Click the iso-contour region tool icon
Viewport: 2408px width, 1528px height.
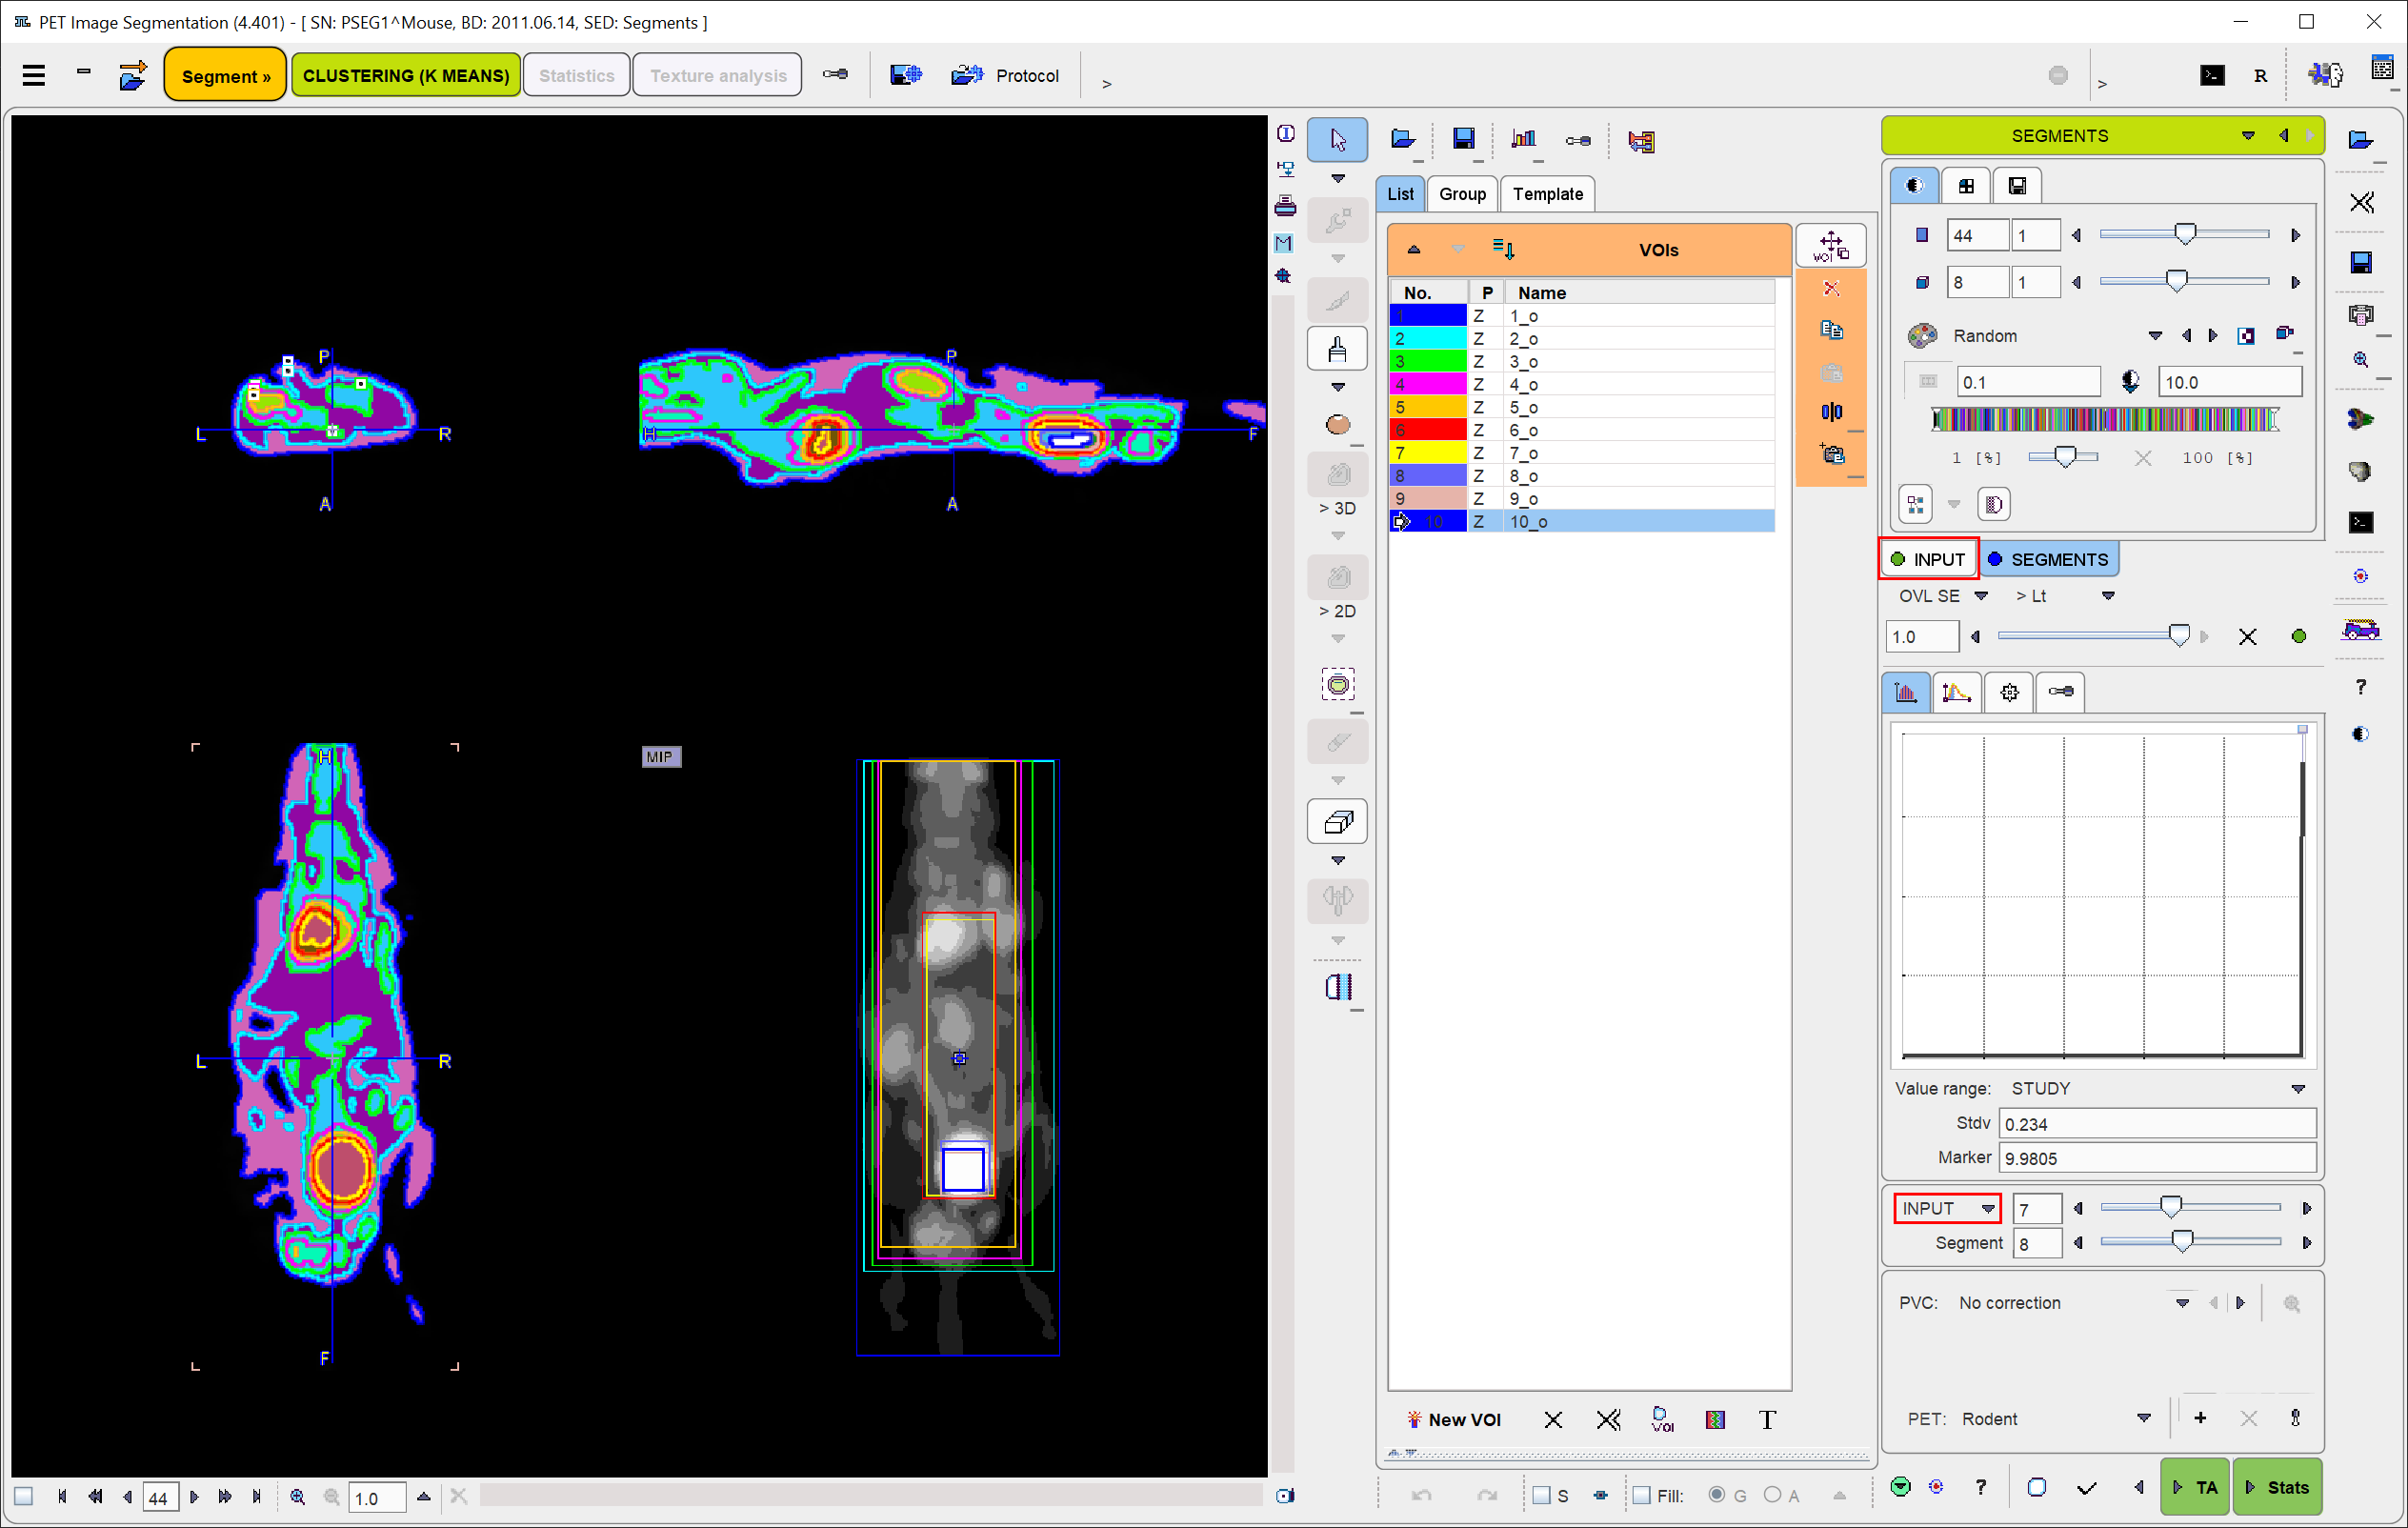pyautogui.click(x=1337, y=685)
